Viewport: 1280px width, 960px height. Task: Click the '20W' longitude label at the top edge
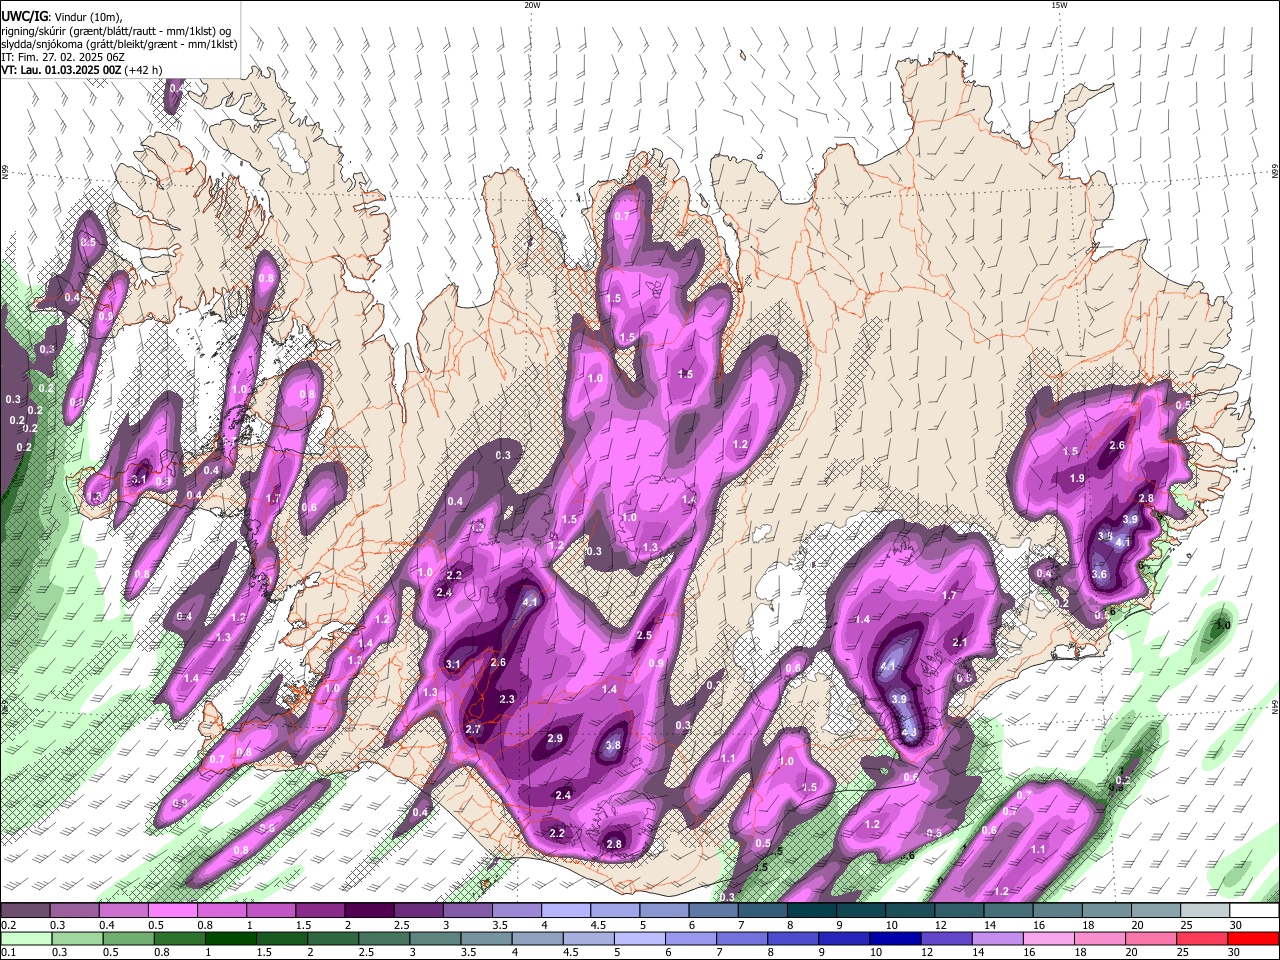click(x=532, y=5)
